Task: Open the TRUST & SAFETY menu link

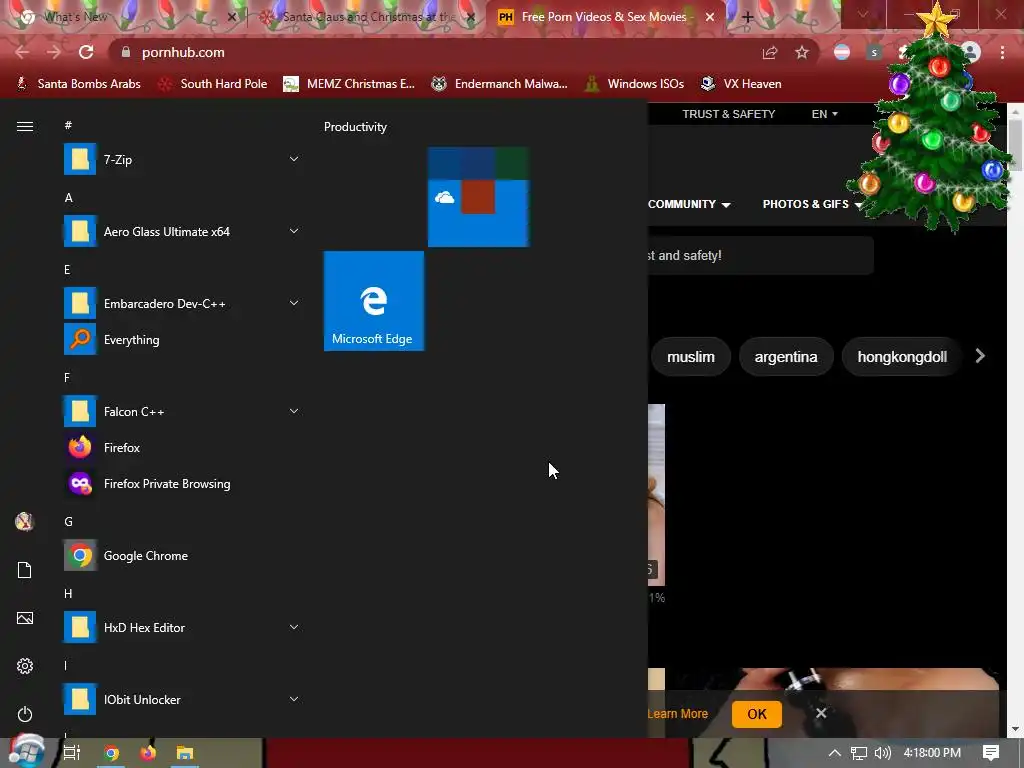Action: click(x=729, y=114)
